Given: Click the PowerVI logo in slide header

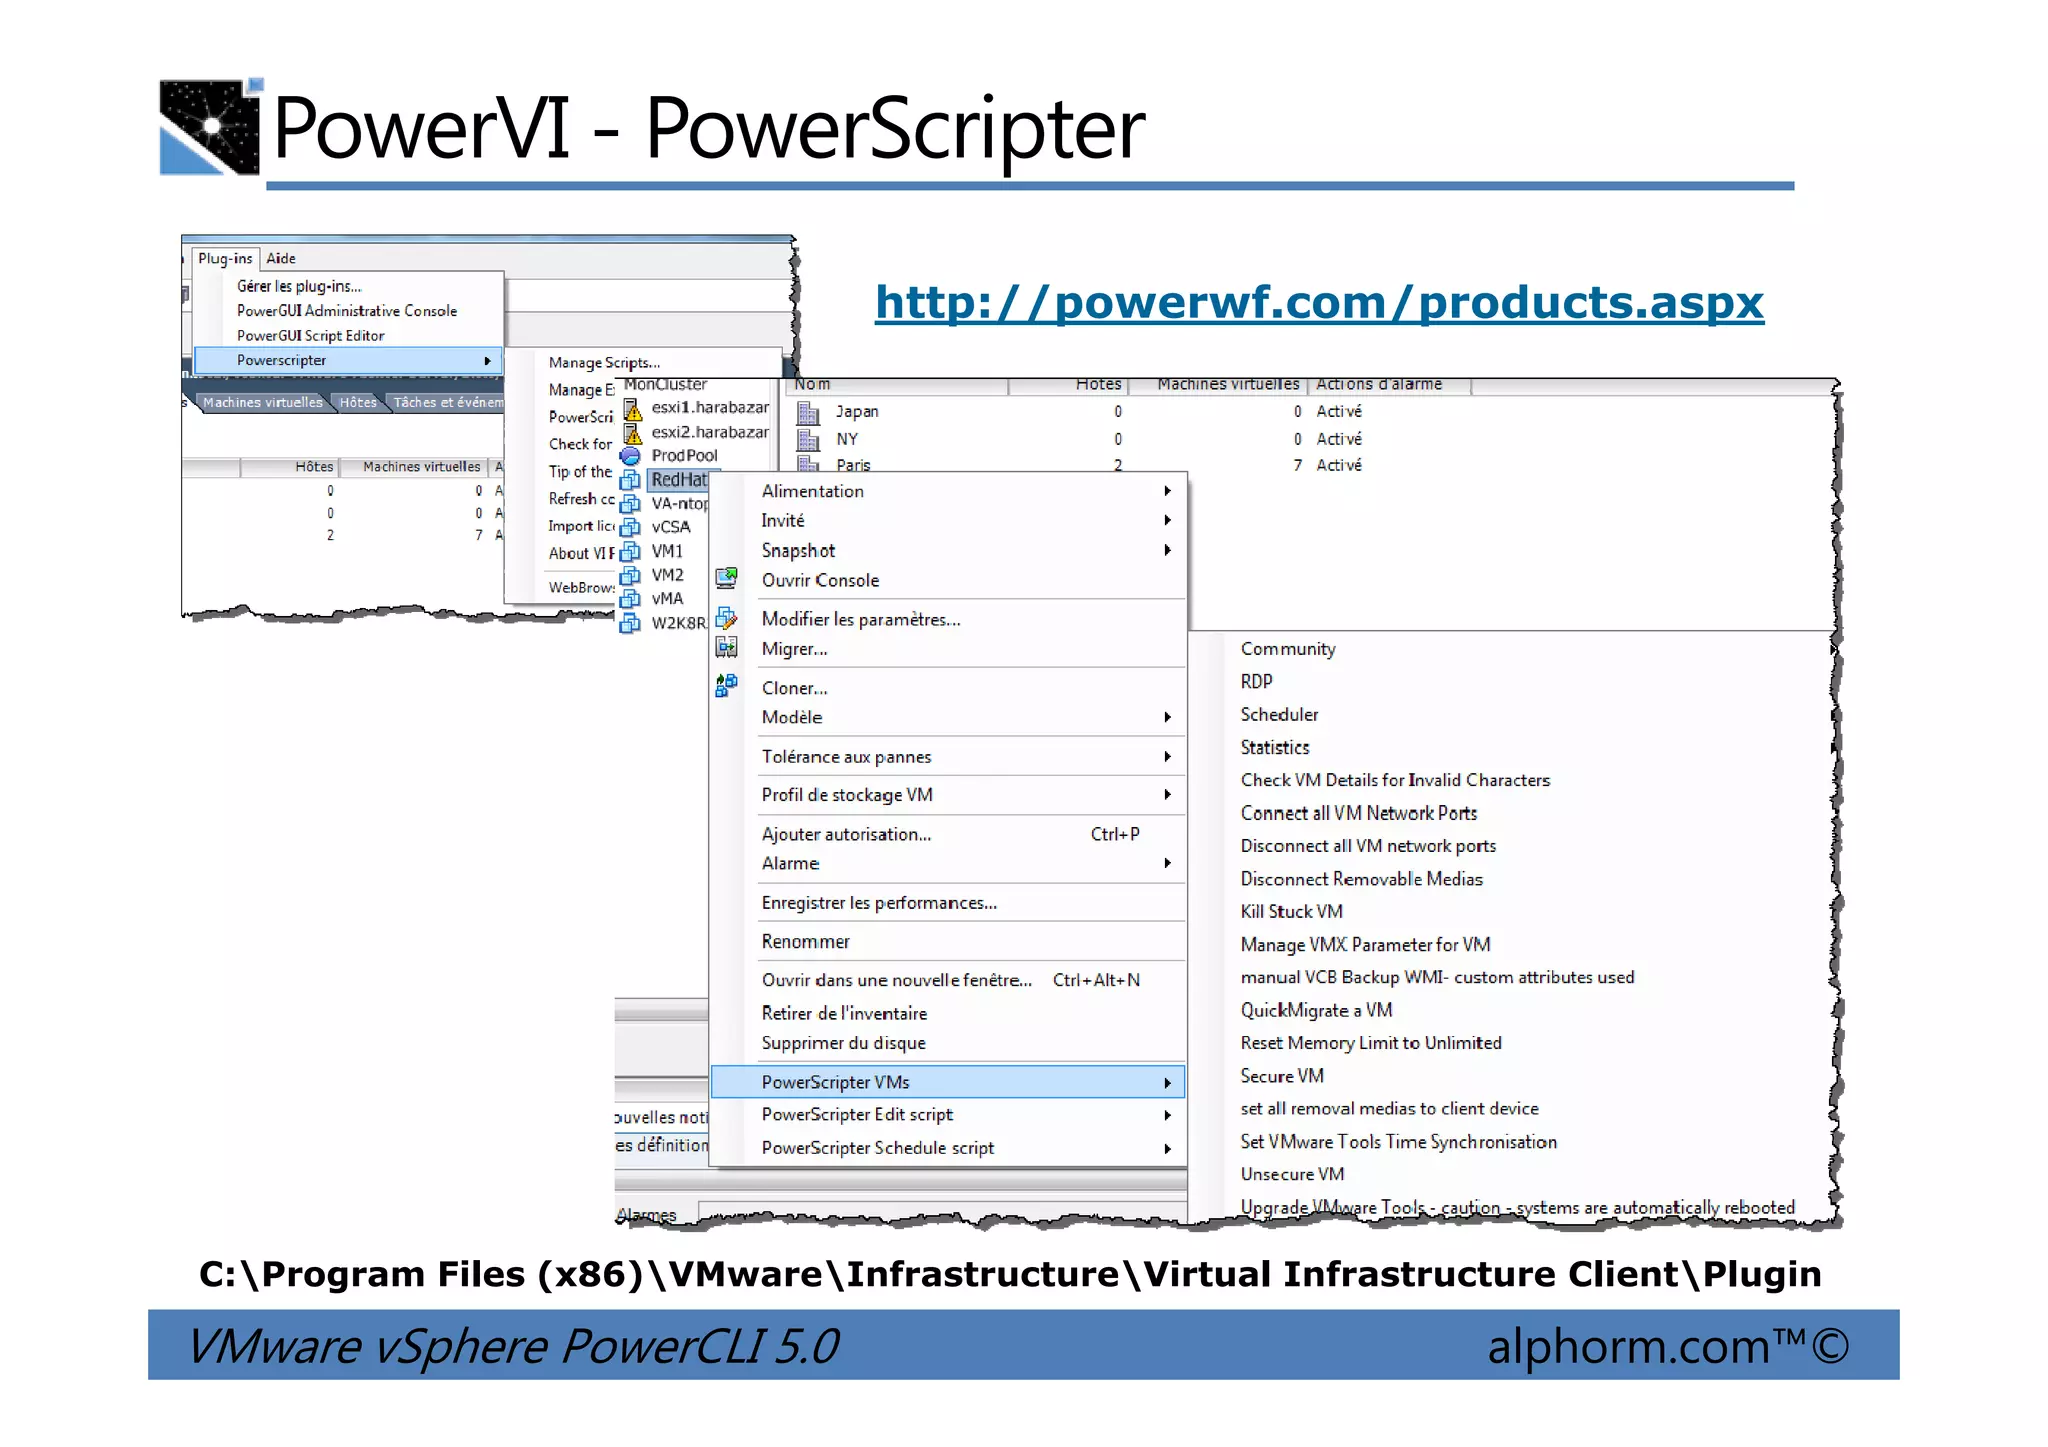Looking at the screenshot, I should click(211, 127).
